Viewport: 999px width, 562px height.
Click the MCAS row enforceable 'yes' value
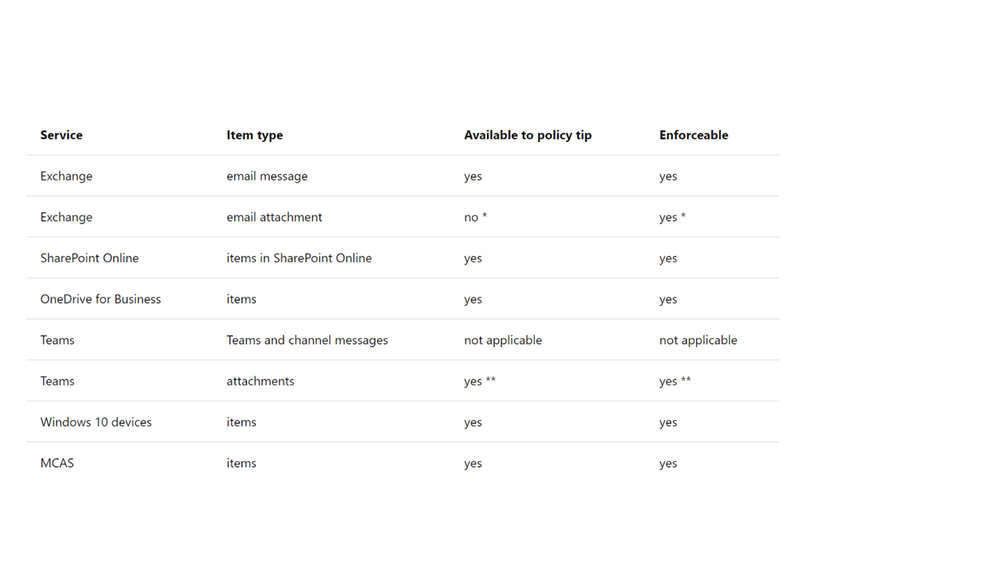coord(668,464)
